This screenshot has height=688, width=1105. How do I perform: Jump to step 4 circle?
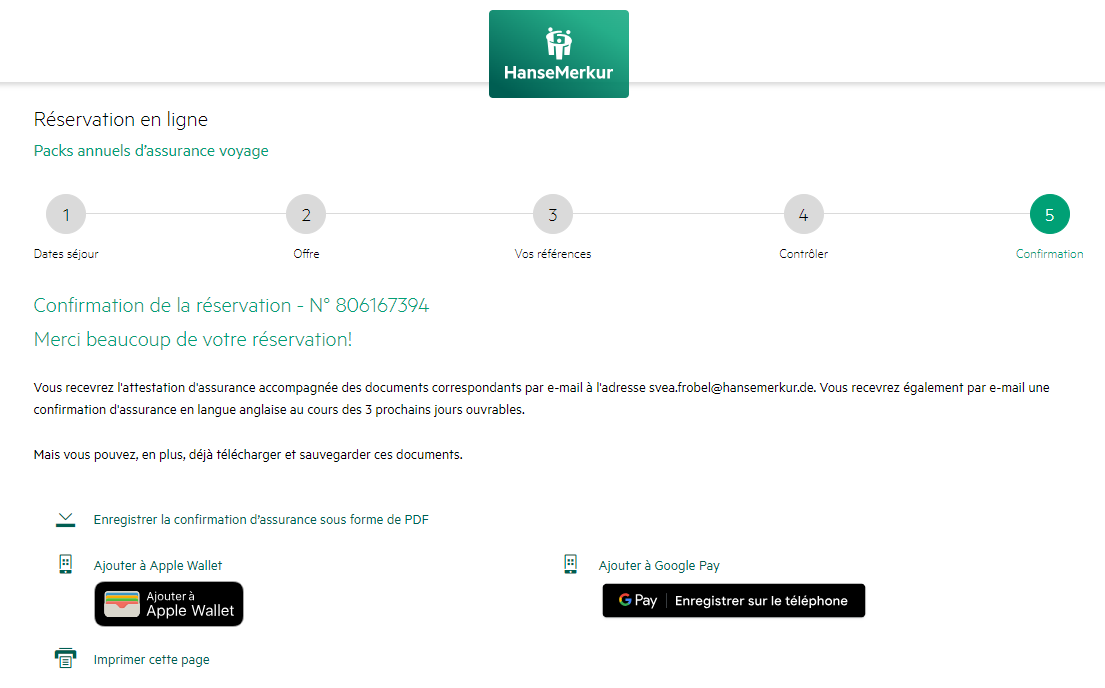point(803,214)
